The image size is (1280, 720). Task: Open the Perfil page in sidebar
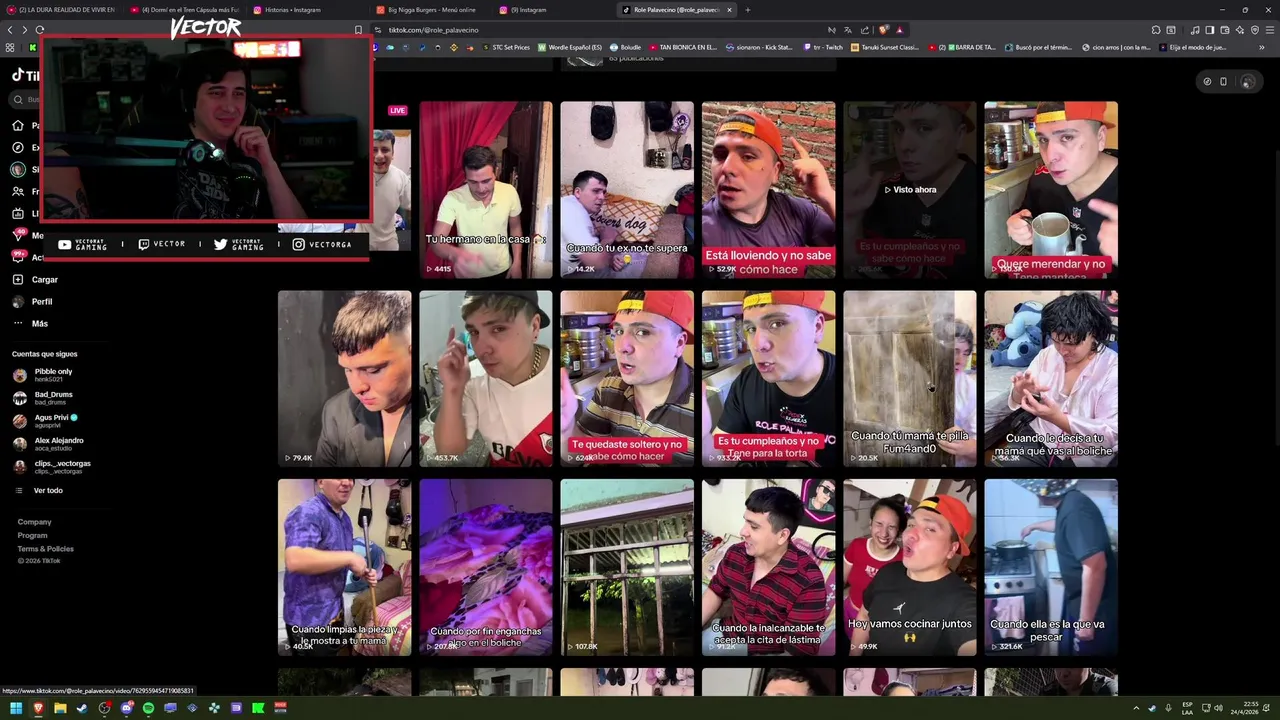pos(32,302)
